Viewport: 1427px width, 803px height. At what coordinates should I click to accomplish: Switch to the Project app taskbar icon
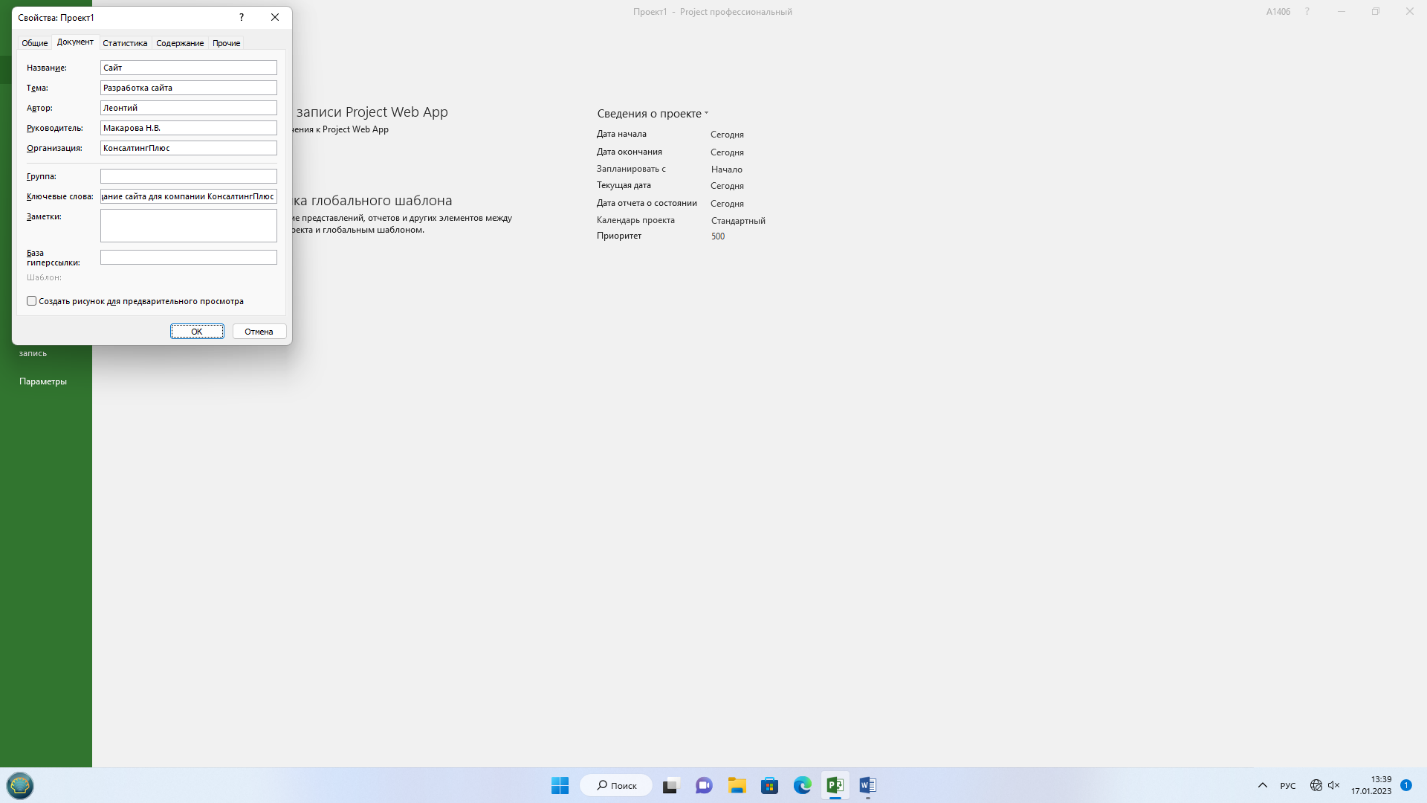(x=835, y=785)
